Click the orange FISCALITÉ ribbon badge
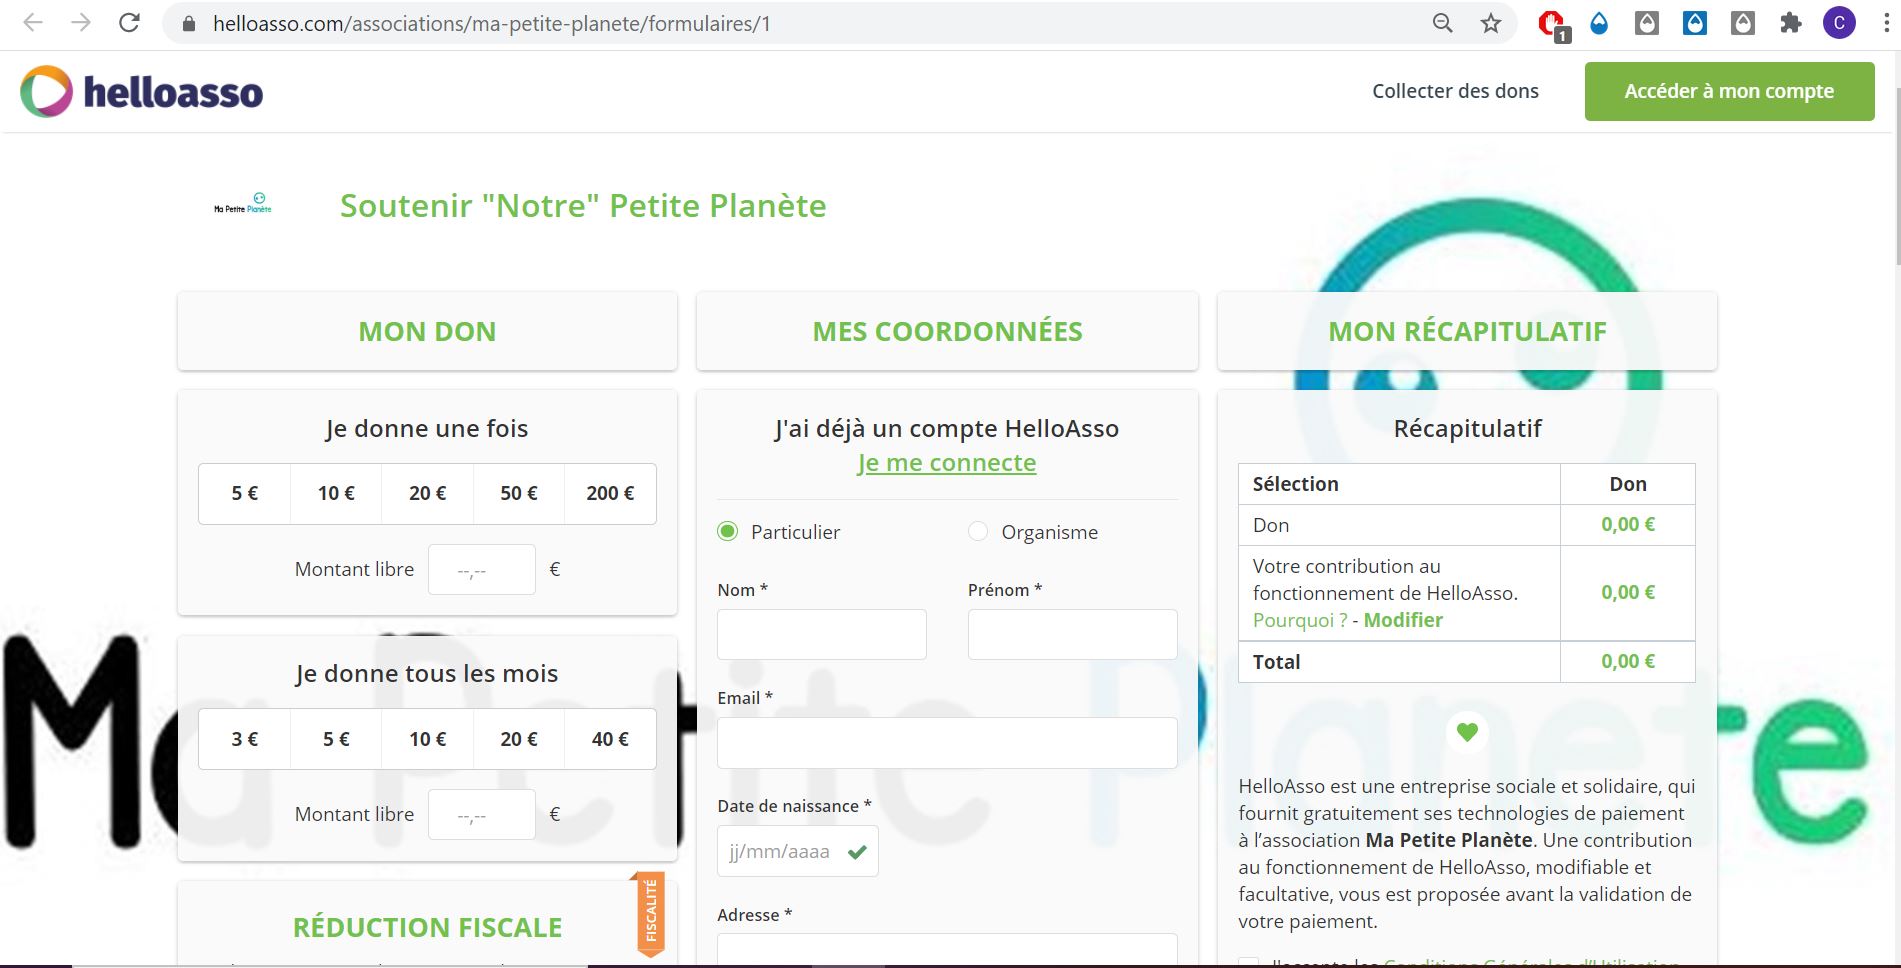This screenshot has height=968, width=1901. point(650,914)
